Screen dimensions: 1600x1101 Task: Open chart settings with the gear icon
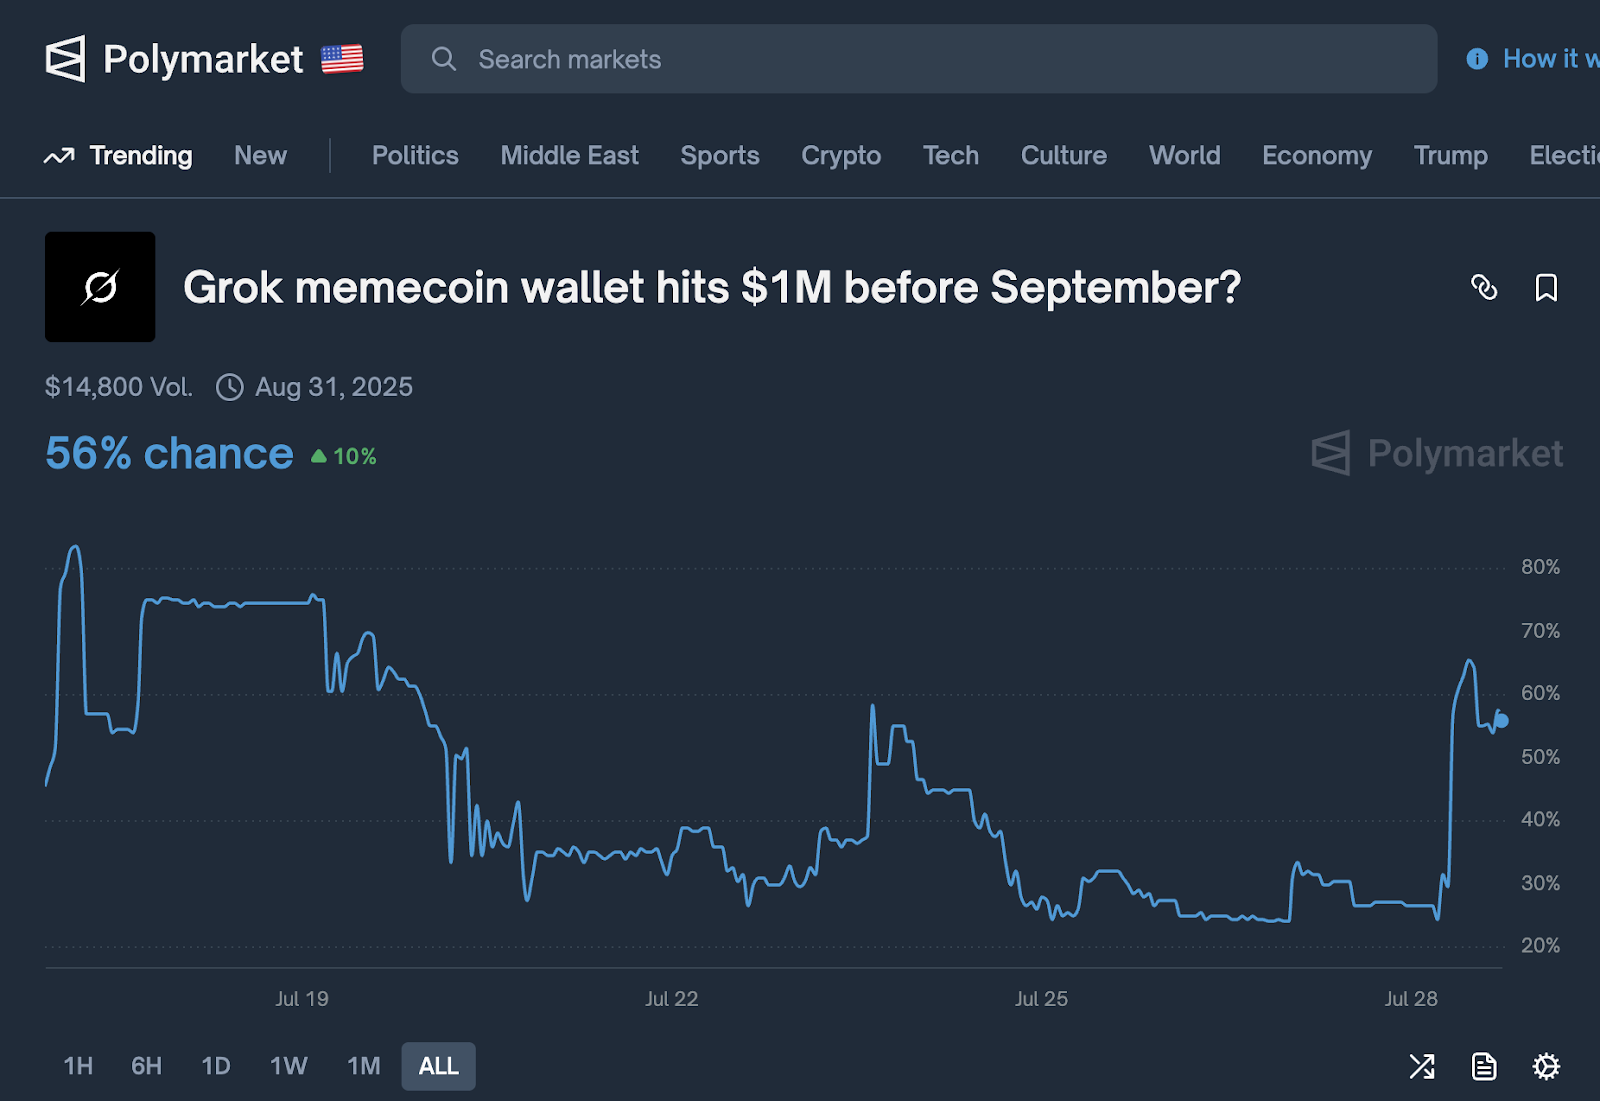click(x=1546, y=1066)
